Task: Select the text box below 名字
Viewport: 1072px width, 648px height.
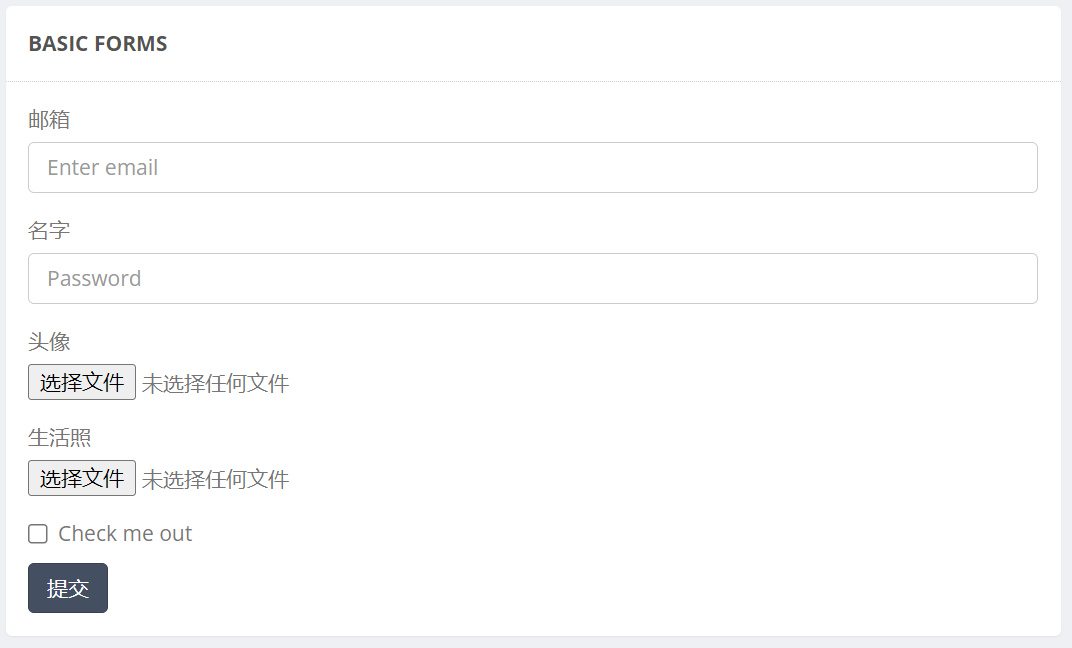Action: (532, 278)
